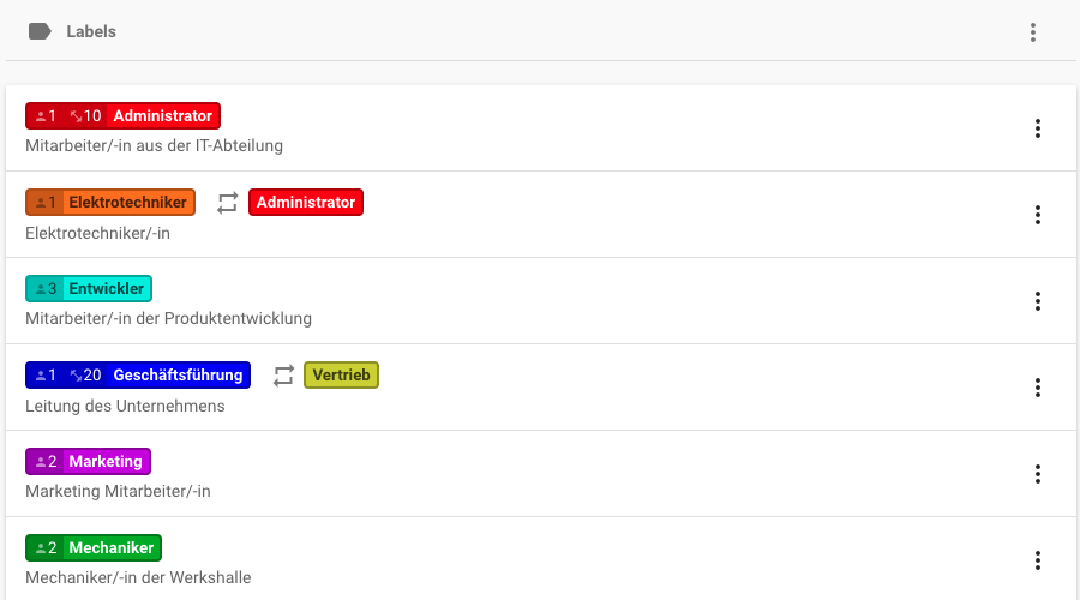This screenshot has width=1080, height=600.
Task: Click the red Administrator badge in the first row
Action: (x=162, y=115)
